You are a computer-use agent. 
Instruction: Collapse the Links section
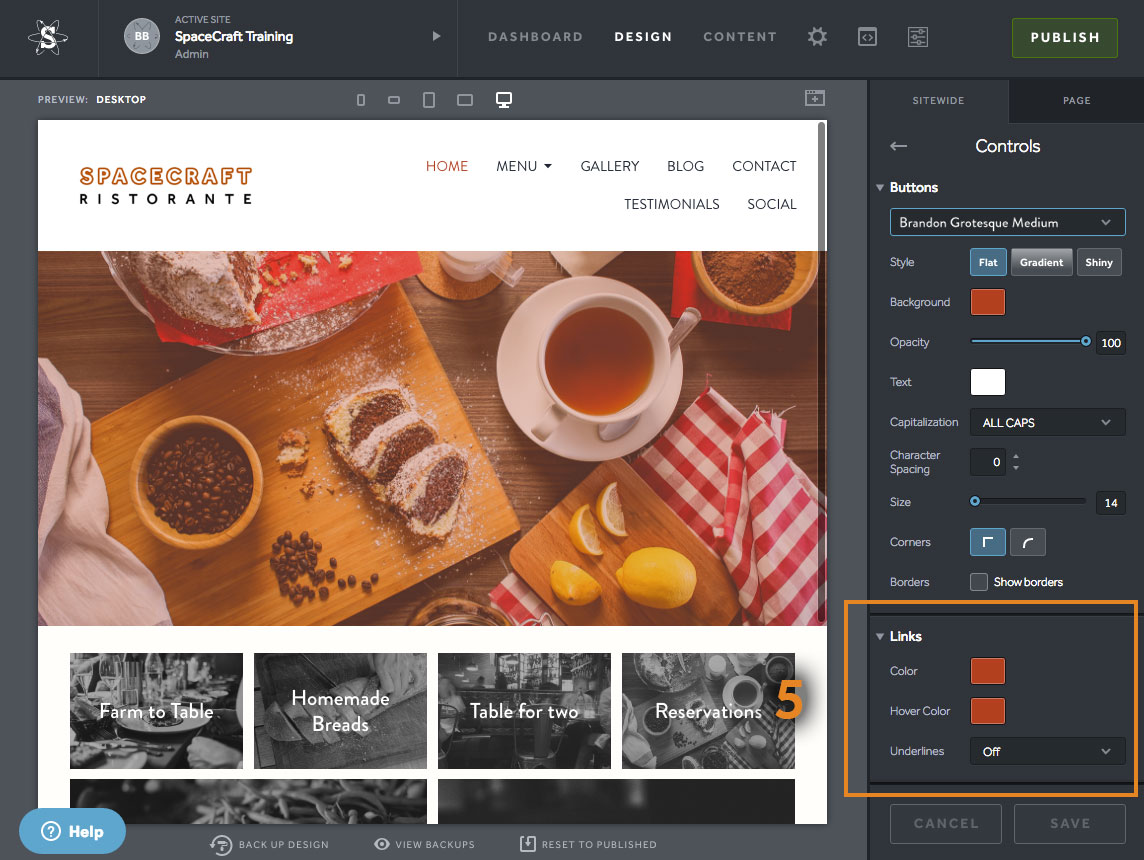pos(880,637)
